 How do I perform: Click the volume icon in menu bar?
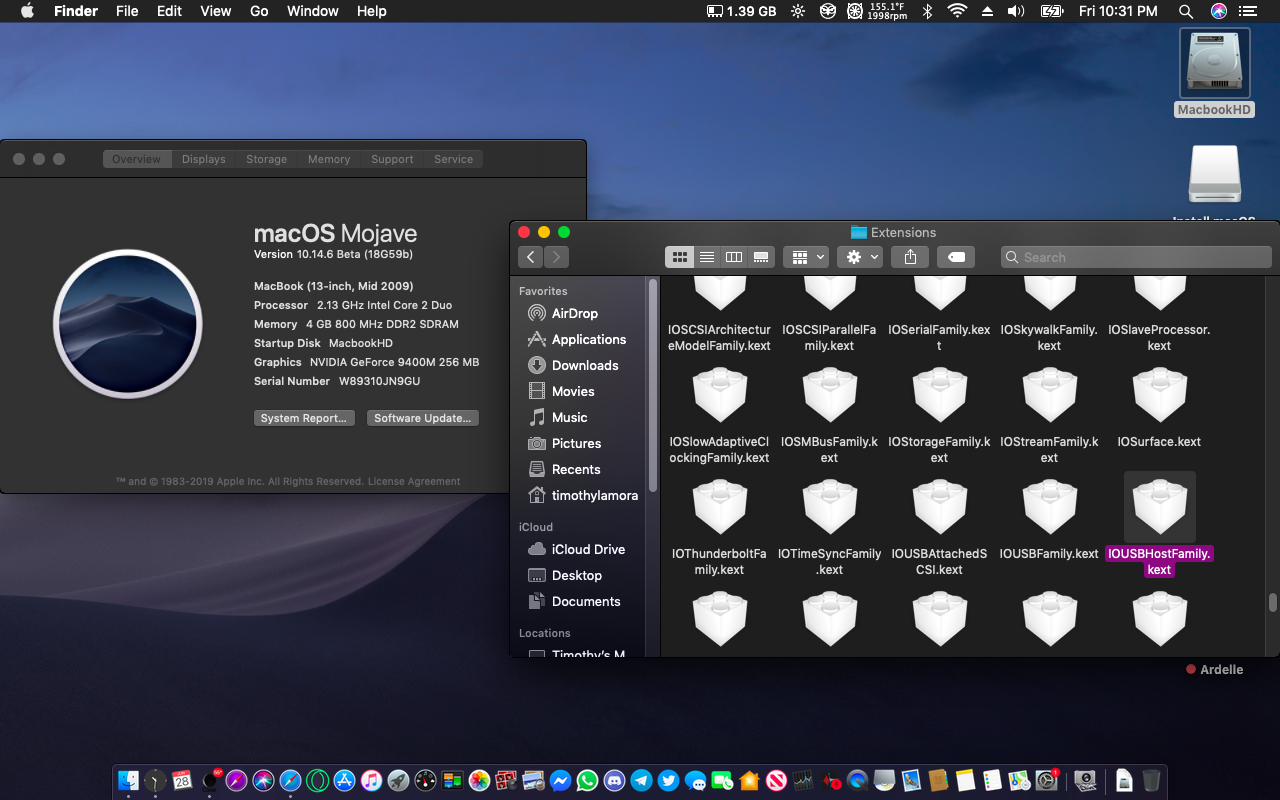(x=1016, y=11)
